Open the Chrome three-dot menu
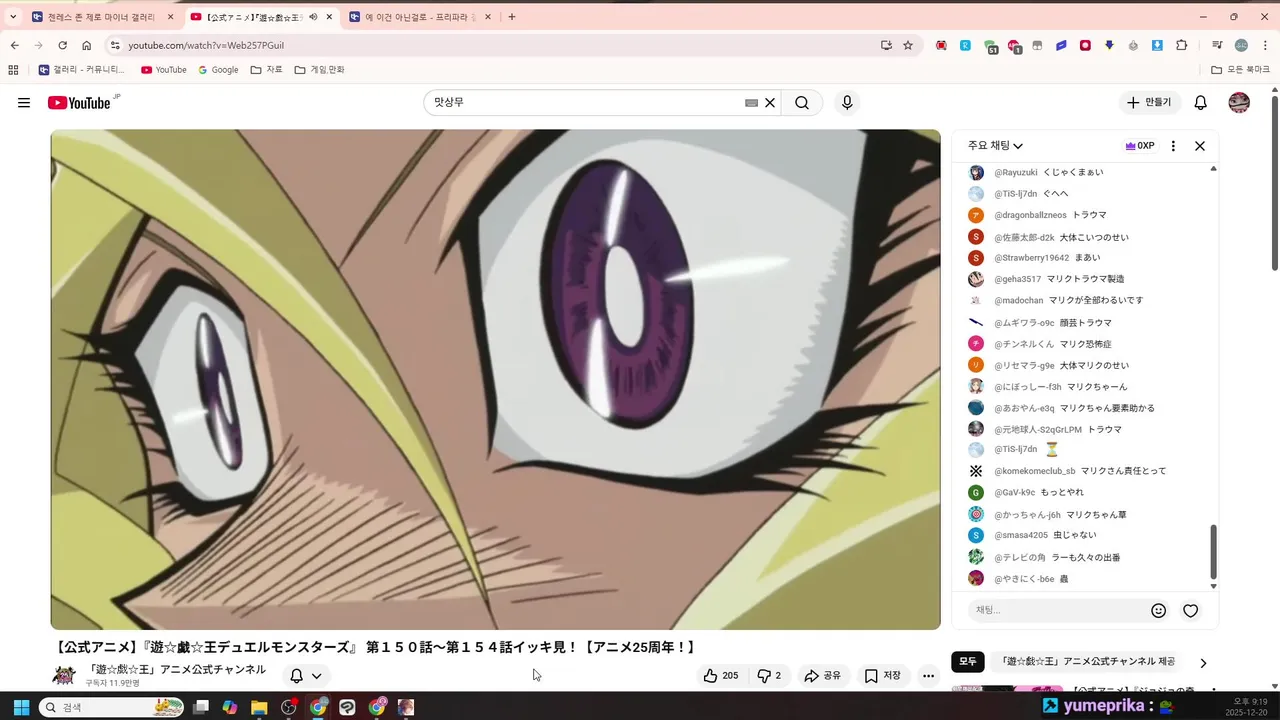The height and width of the screenshot is (720, 1280). point(1264,45)
